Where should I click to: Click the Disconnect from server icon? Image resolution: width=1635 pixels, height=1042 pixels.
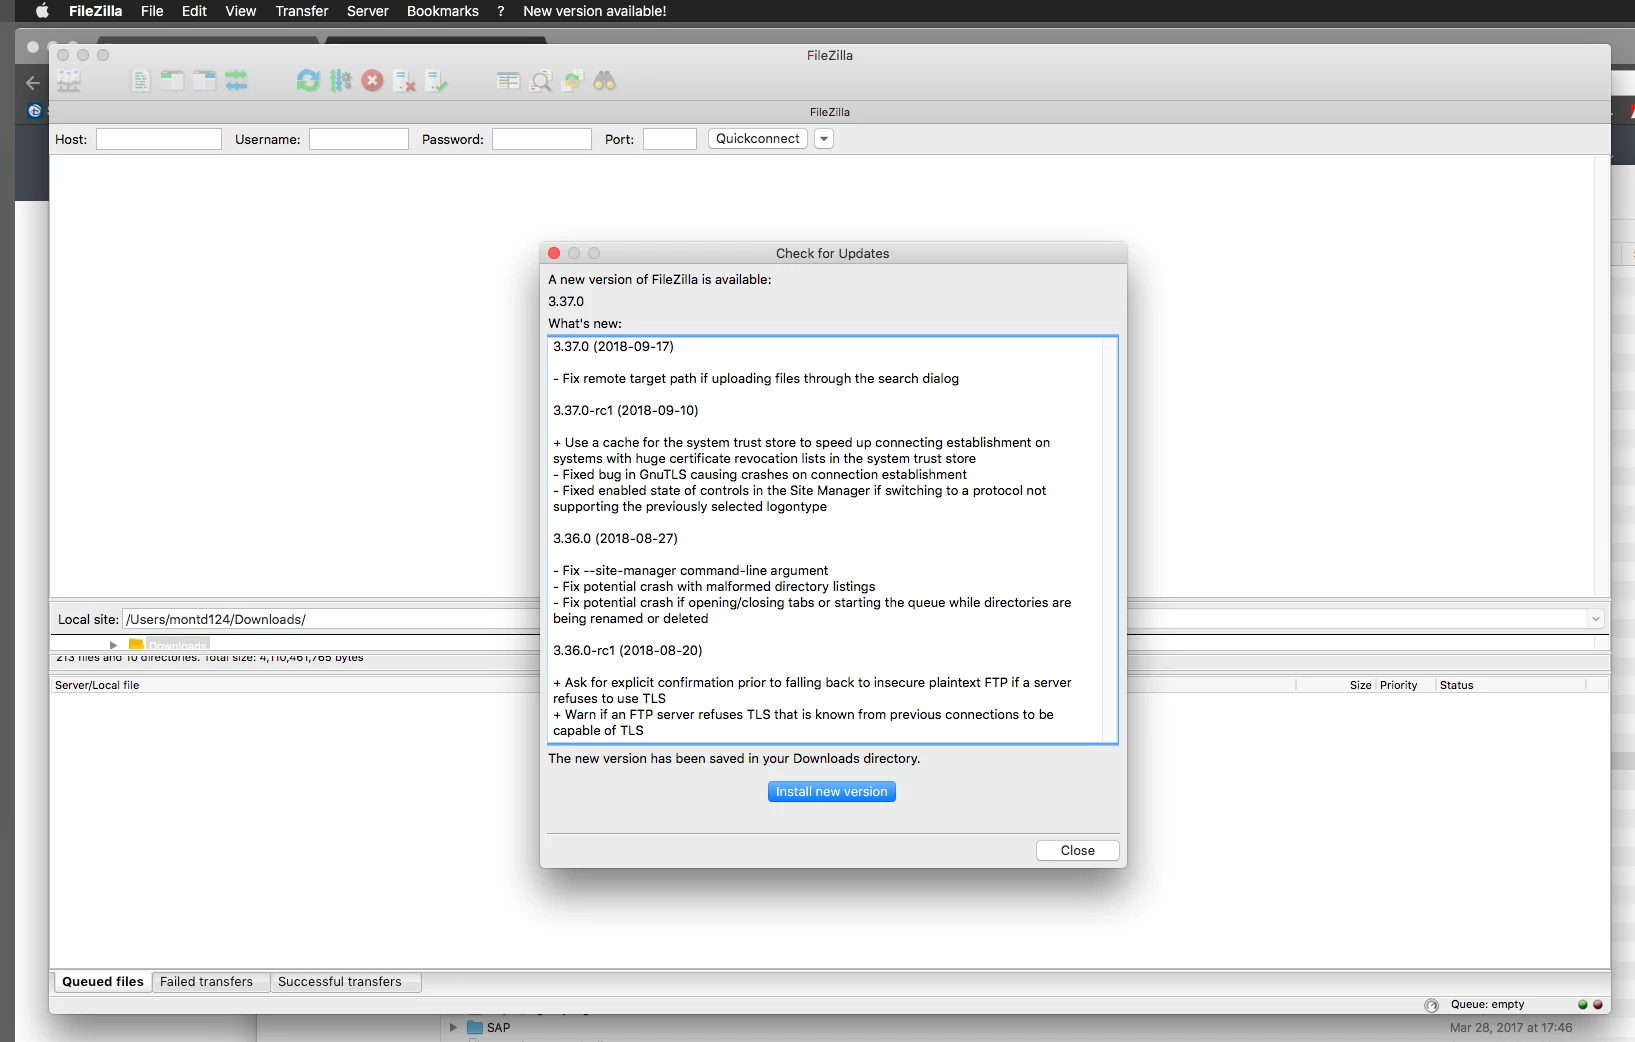coord(404,81)
